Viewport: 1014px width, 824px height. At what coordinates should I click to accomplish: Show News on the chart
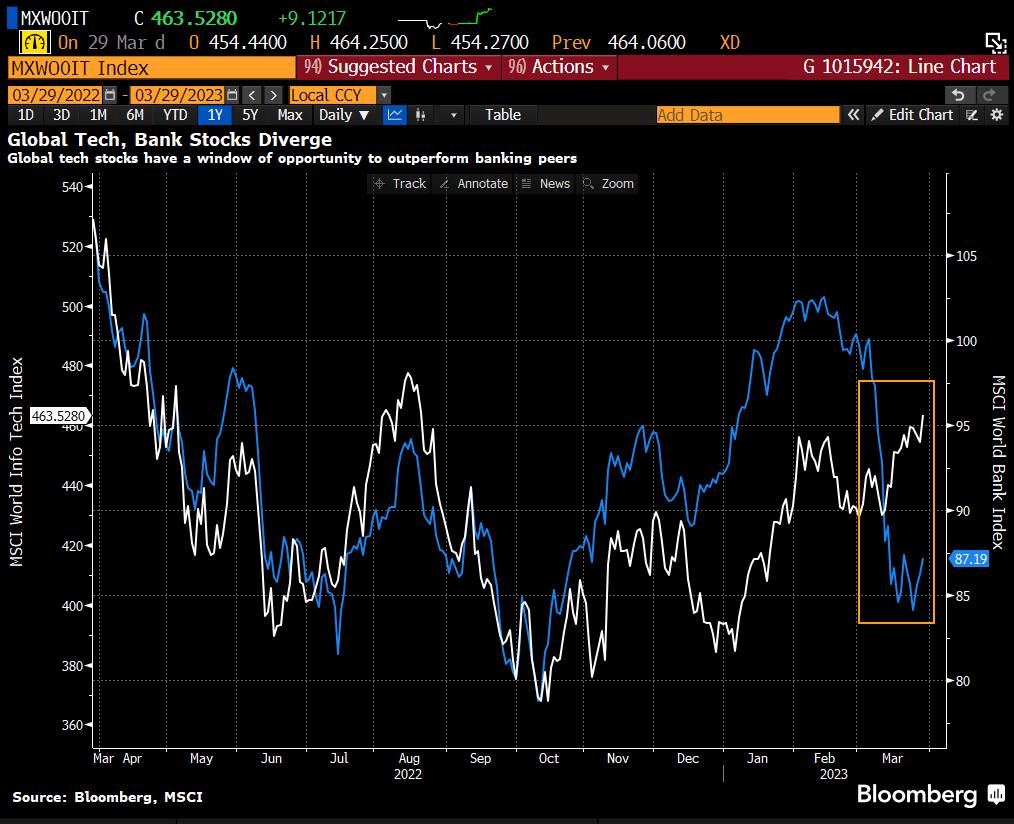[x=546, y=184]
